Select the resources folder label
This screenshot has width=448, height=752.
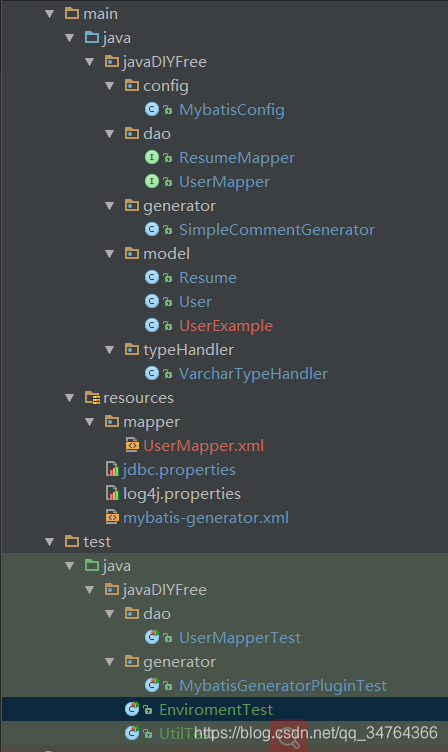tap(138, 398)
